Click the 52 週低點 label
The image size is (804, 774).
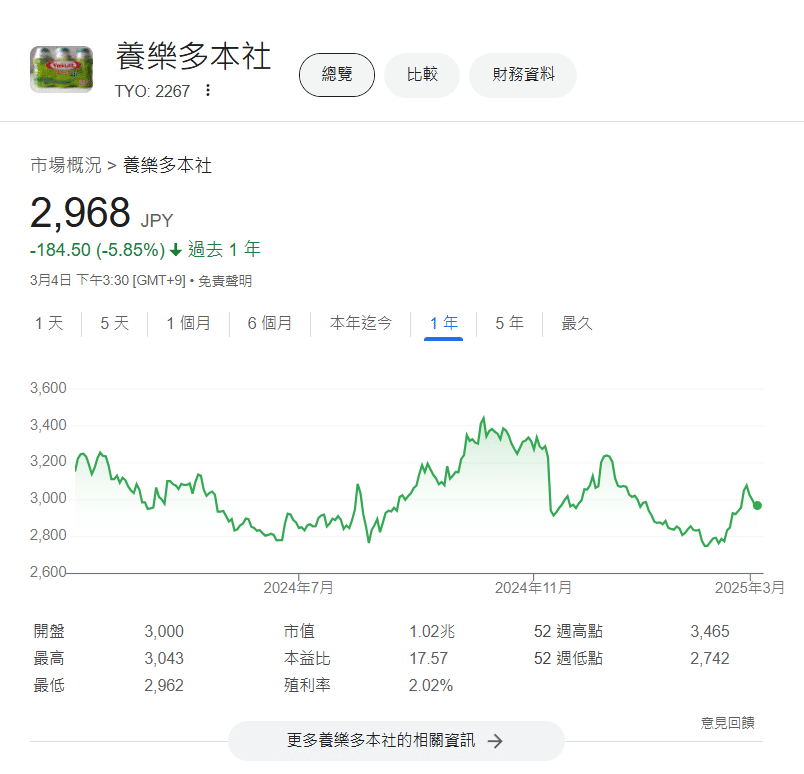(x=568, y=659)
